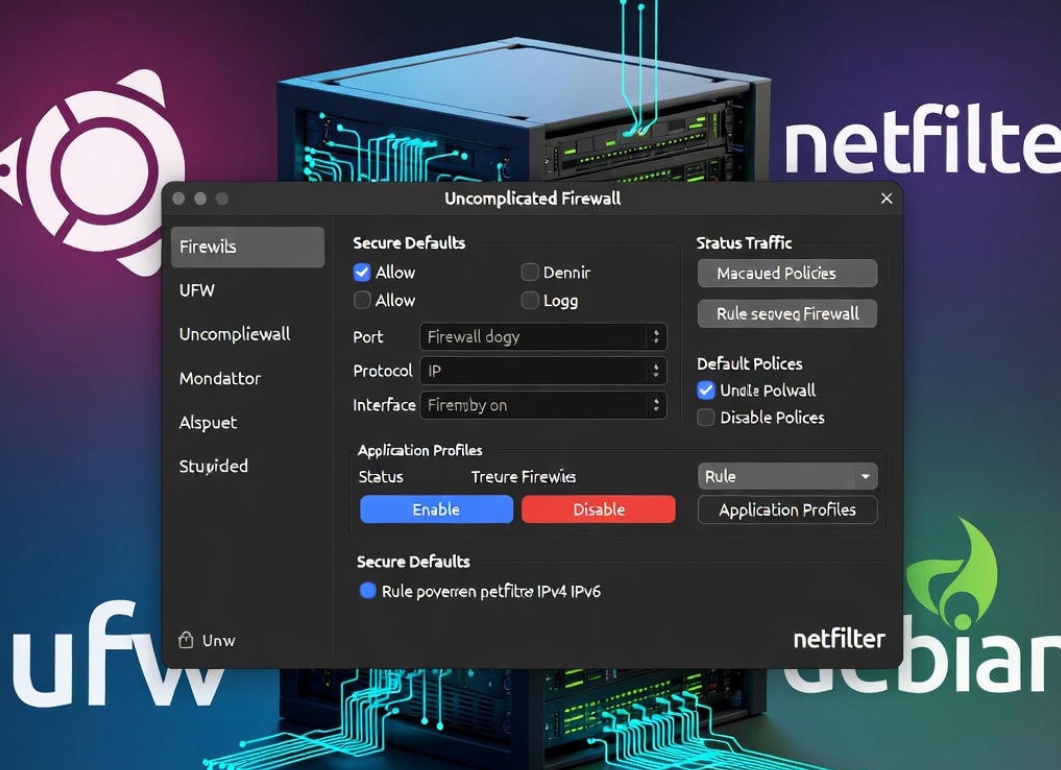The image size is (1061, 770).
Task: Open the Macaued Policies button
Action: [788, 273]
